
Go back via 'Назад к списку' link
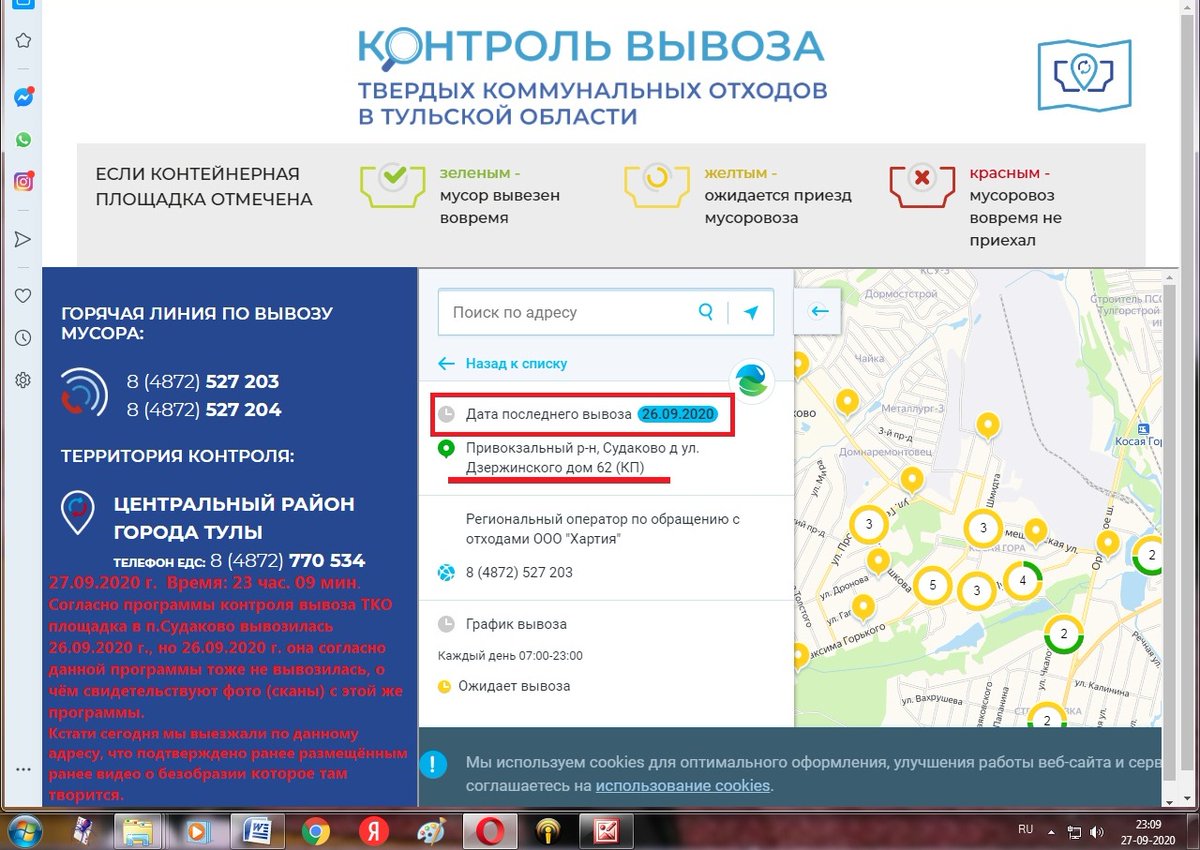point(503,364)
